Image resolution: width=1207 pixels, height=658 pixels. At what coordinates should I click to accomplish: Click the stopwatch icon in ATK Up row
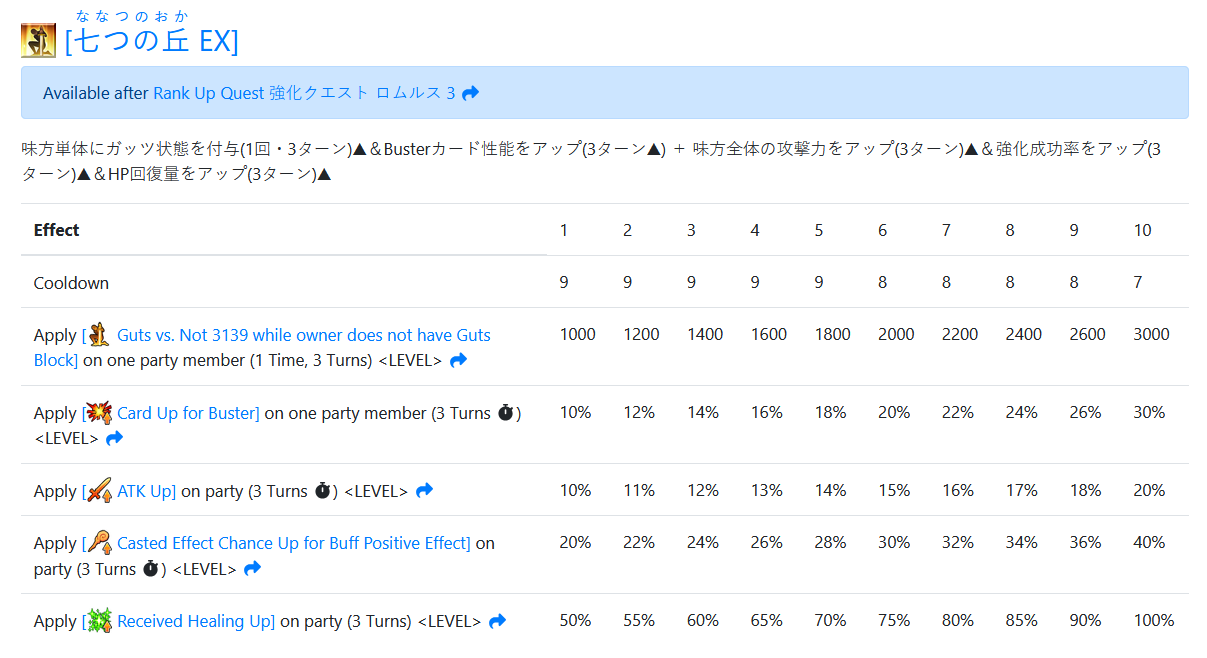pos(322,490)
